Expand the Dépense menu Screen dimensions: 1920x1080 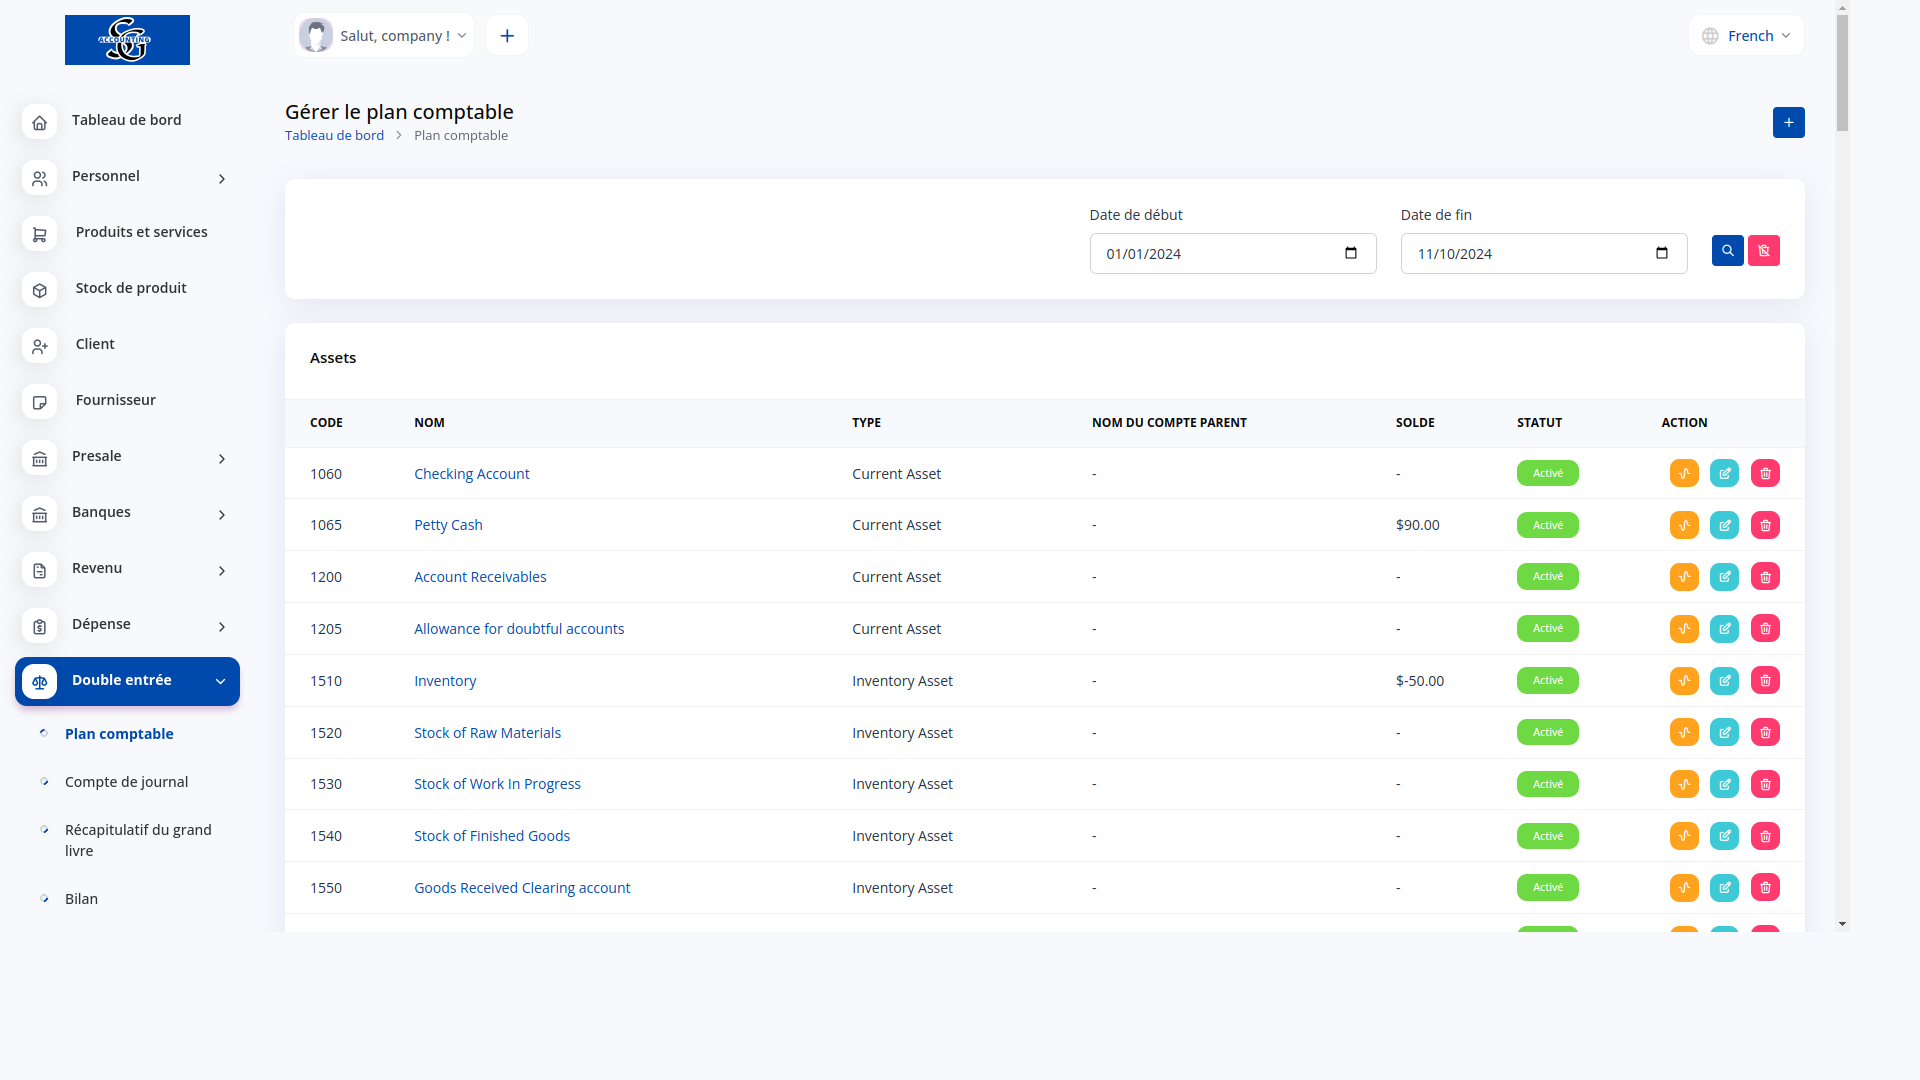click(x=127, y=625)
